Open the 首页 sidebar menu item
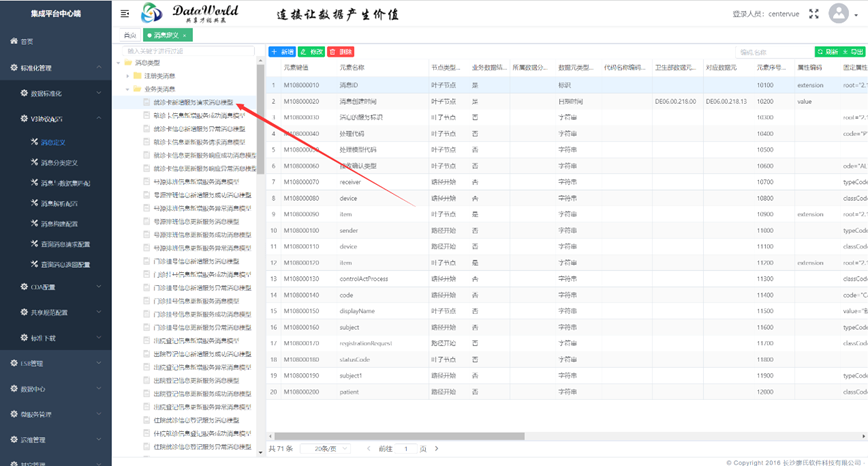Screen dimensions: 868x466 (55, 42)
